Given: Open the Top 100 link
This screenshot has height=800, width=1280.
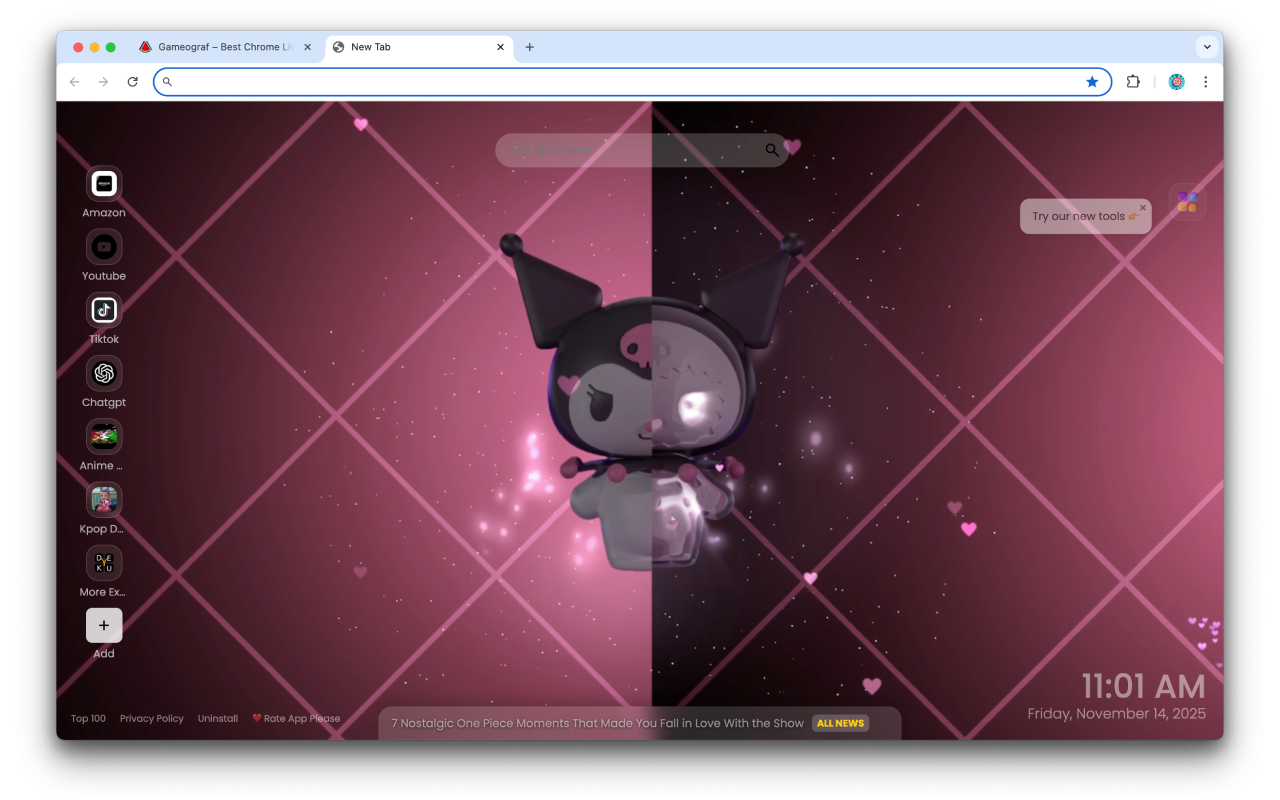Looking at the screenshot, I should (x=88, y=718).
